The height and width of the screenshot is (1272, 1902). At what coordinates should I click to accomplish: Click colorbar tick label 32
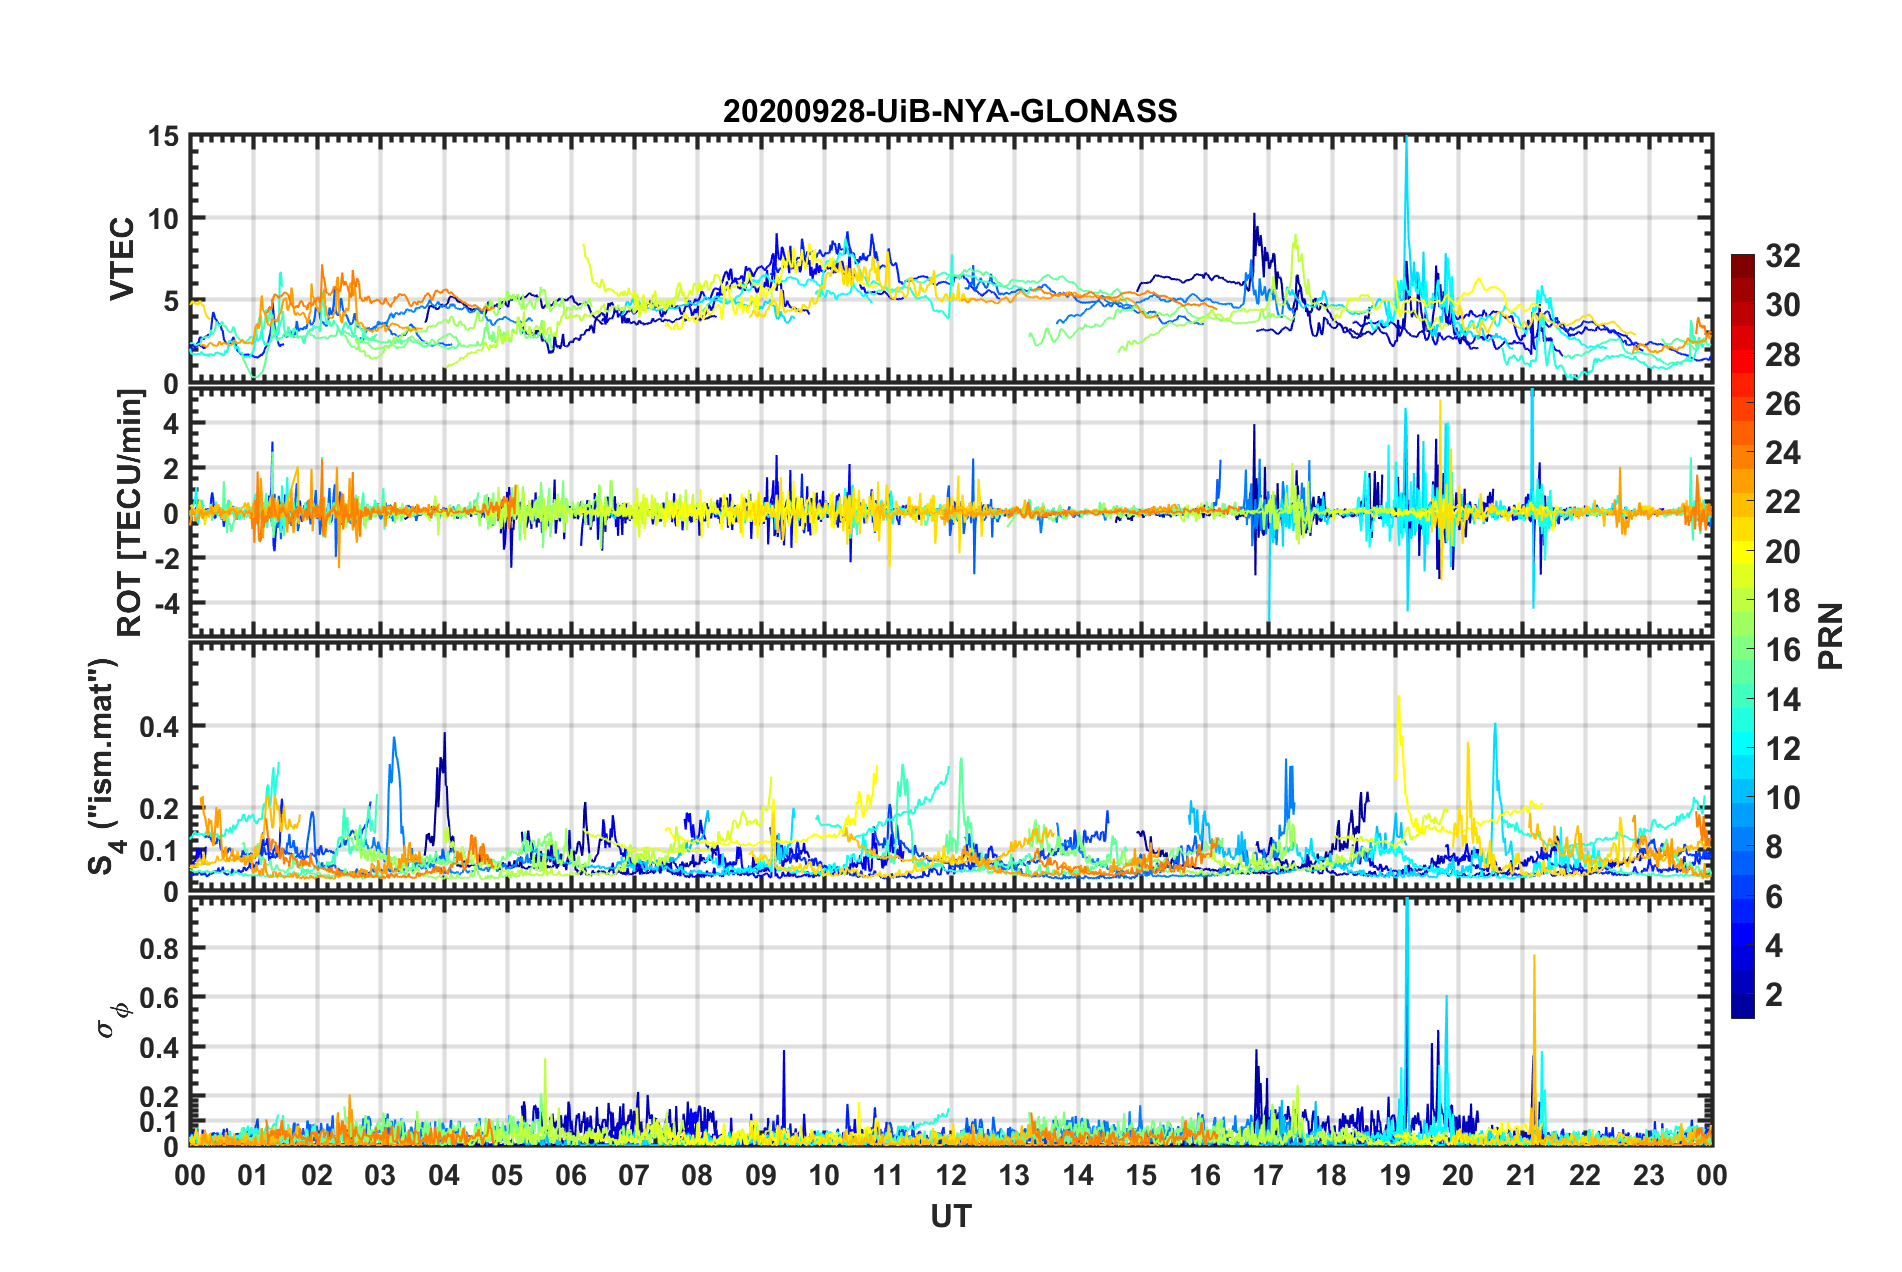point(1782,256)
